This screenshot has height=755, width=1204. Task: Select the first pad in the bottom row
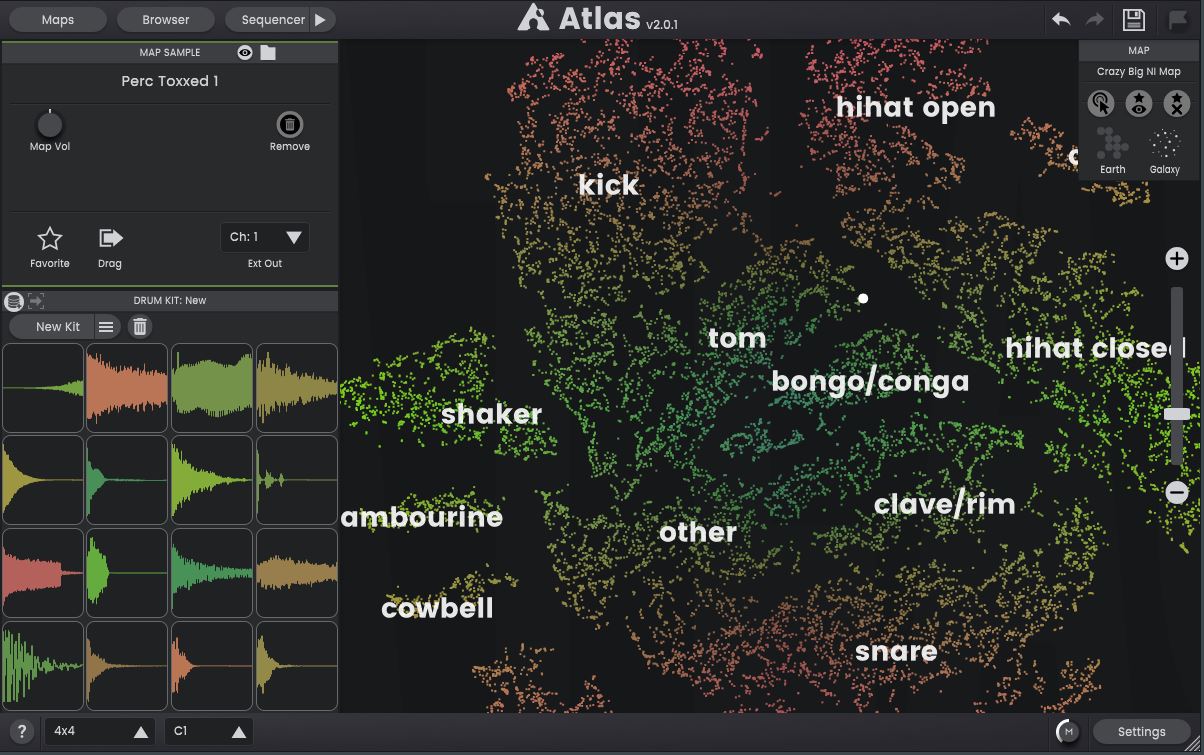[x=43, y=666]
